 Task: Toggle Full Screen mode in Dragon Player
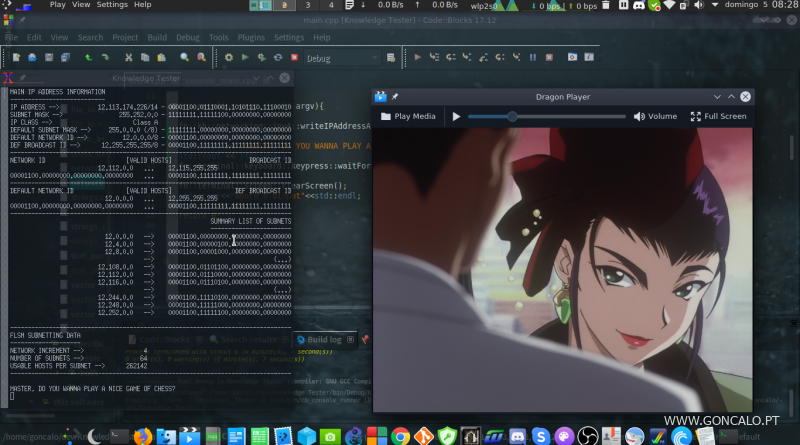[x=718, y=116]
